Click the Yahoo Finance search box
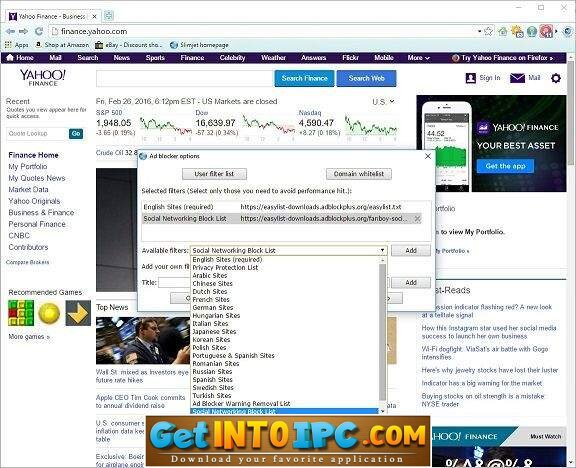The width and height of the screenshot is (576, 468). coord(184,78)
